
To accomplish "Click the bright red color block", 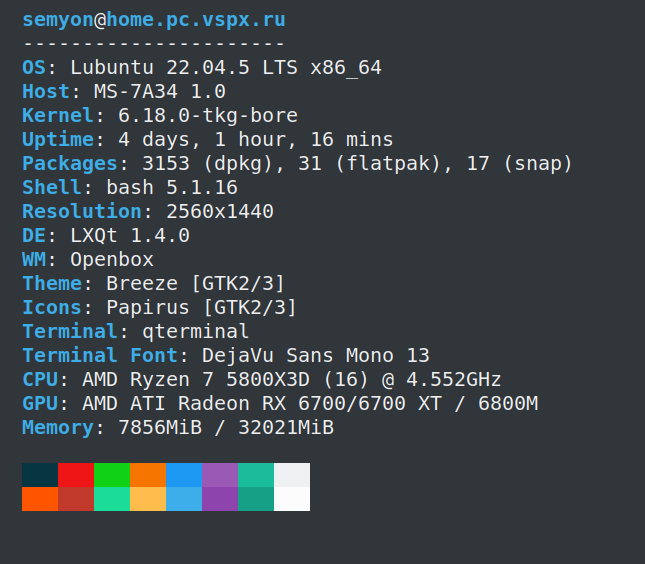I will pos(76,474).
